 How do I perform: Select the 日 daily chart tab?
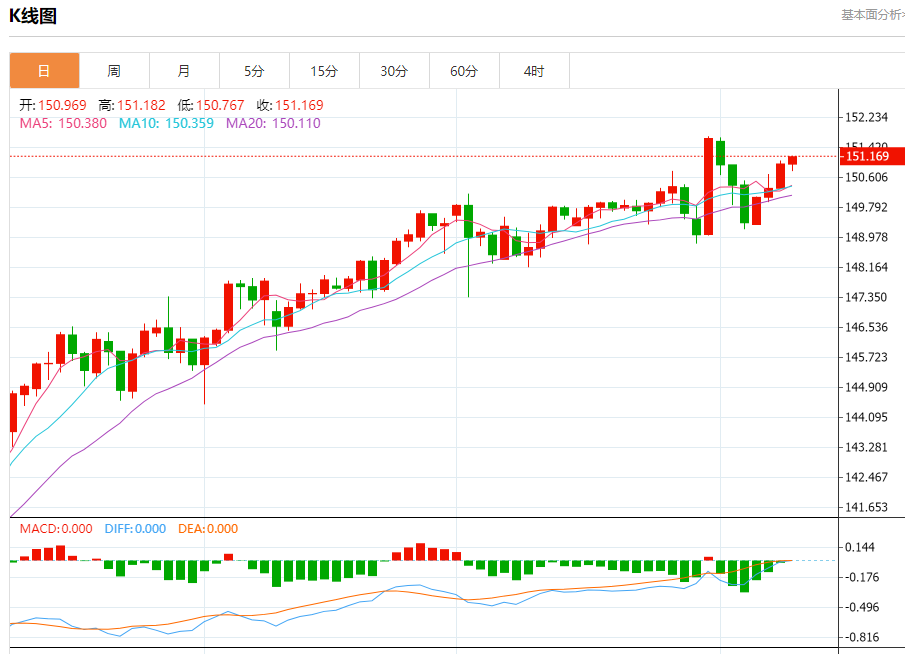coord(44,70)
